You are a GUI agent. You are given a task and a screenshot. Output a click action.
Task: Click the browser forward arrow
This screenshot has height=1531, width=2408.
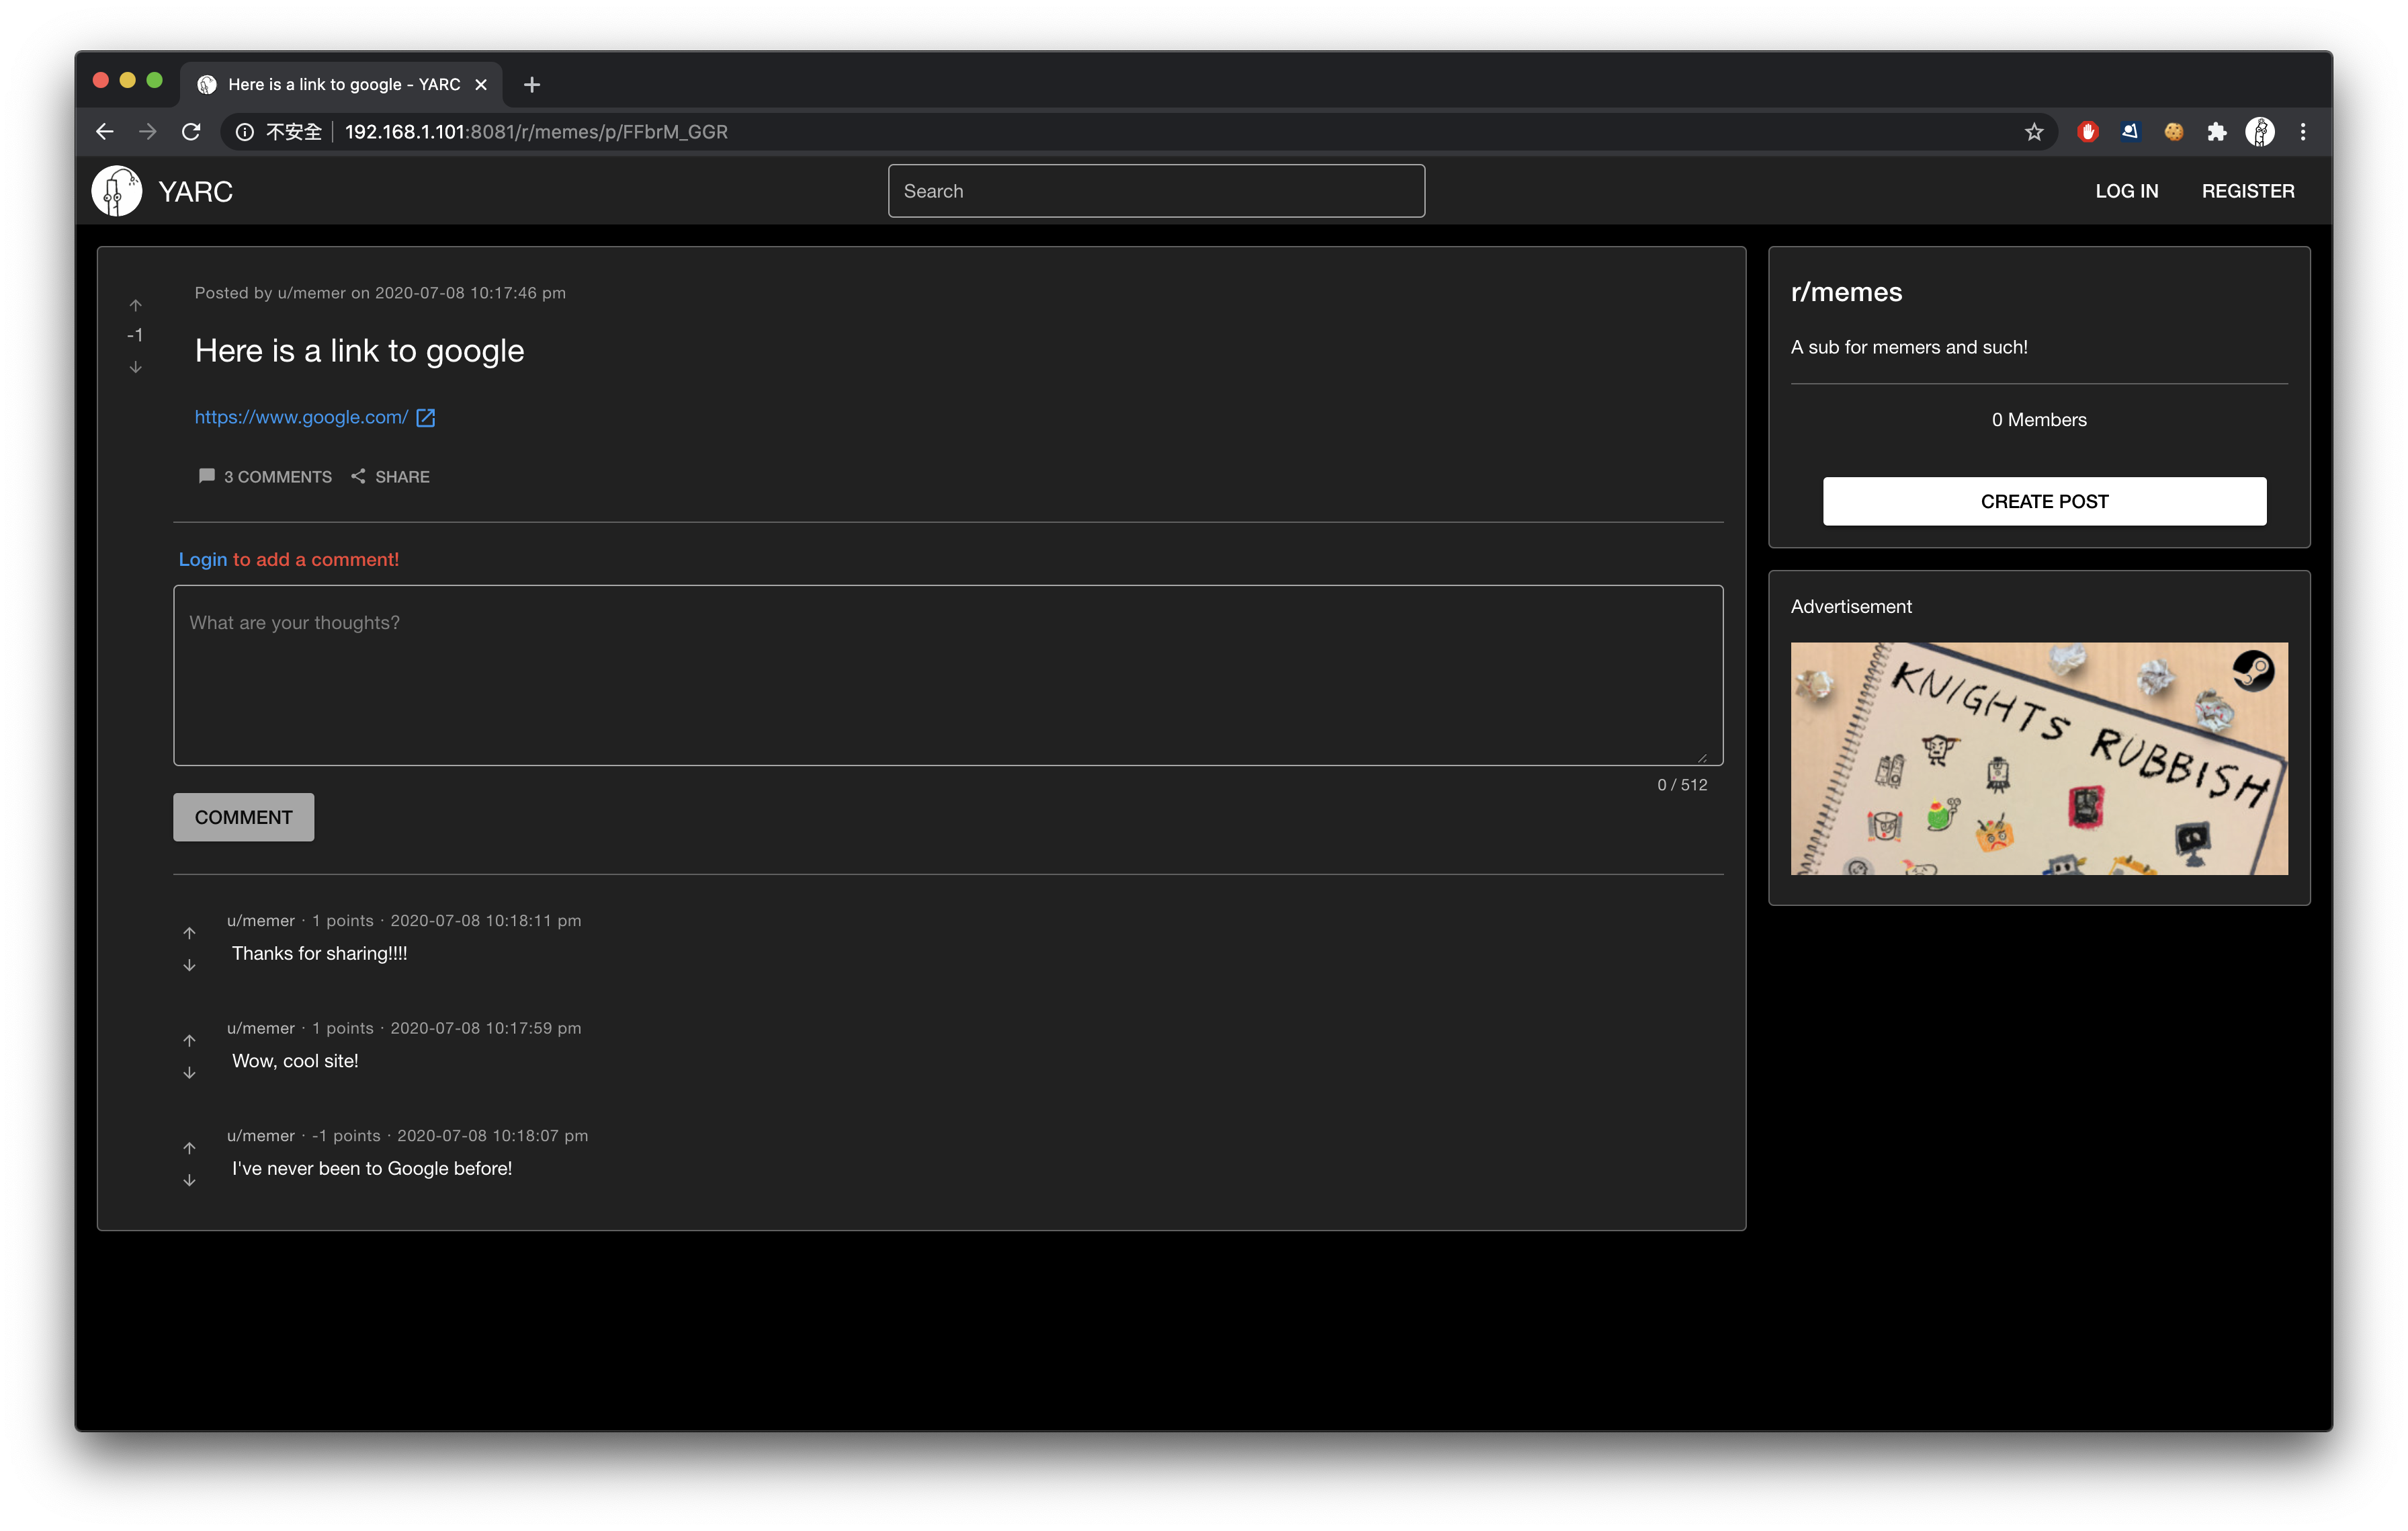tap(148, 132)
